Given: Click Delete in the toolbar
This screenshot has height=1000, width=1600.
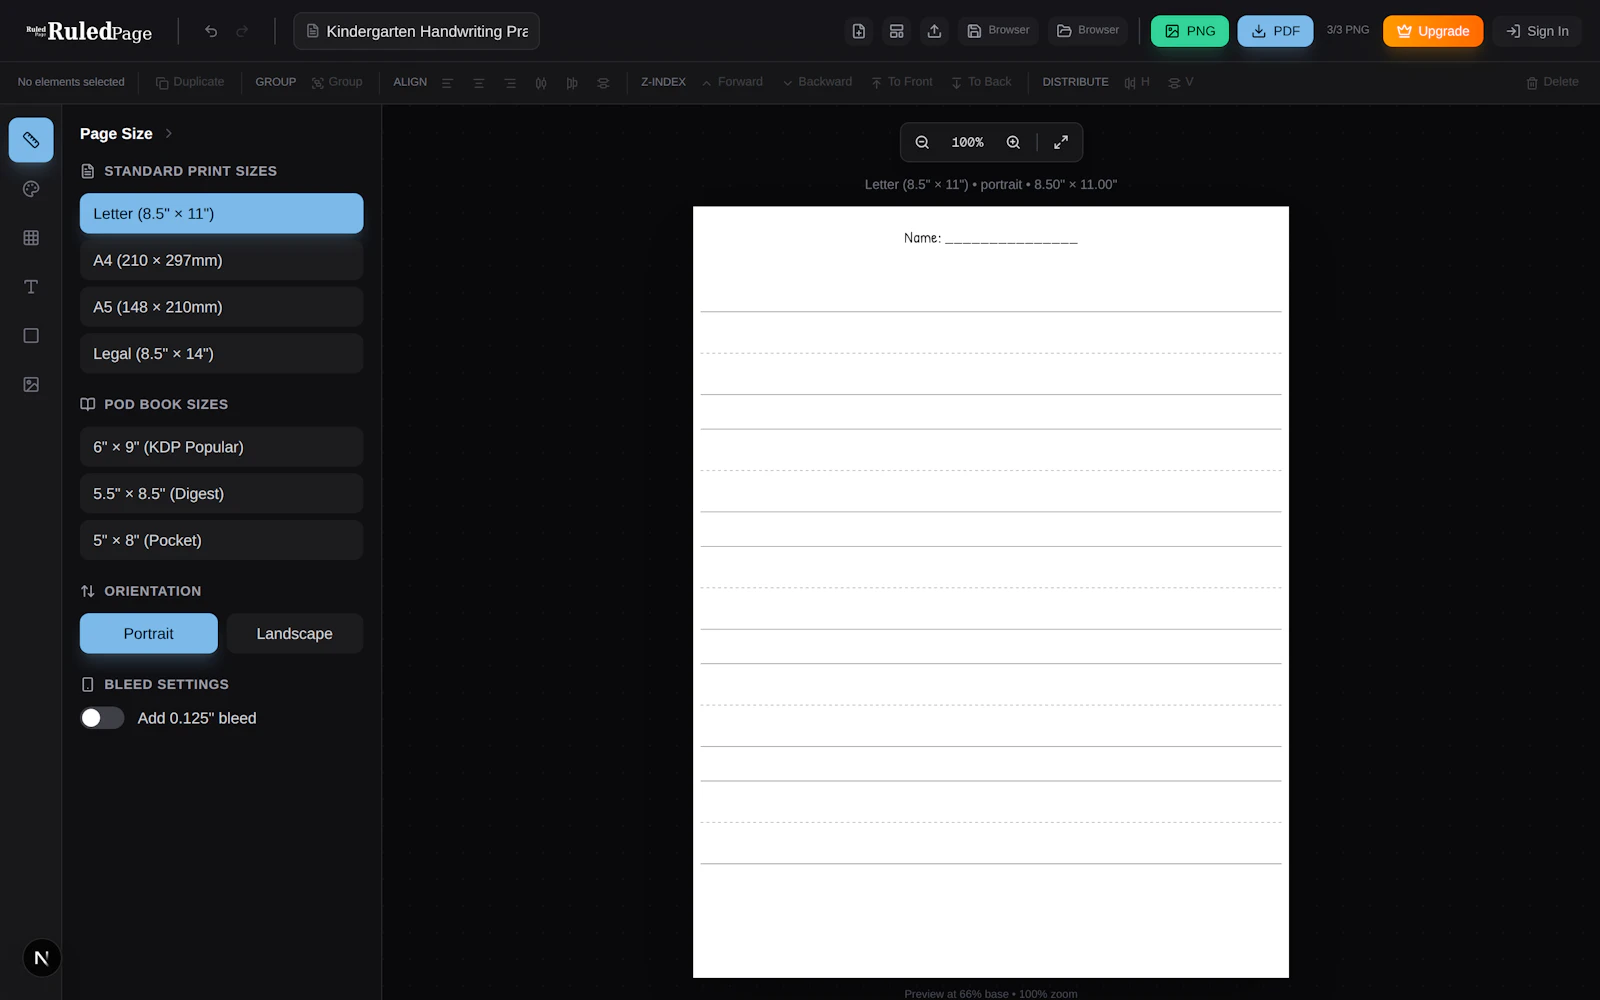Looking at the screenshot, I should click(1552, 82).
